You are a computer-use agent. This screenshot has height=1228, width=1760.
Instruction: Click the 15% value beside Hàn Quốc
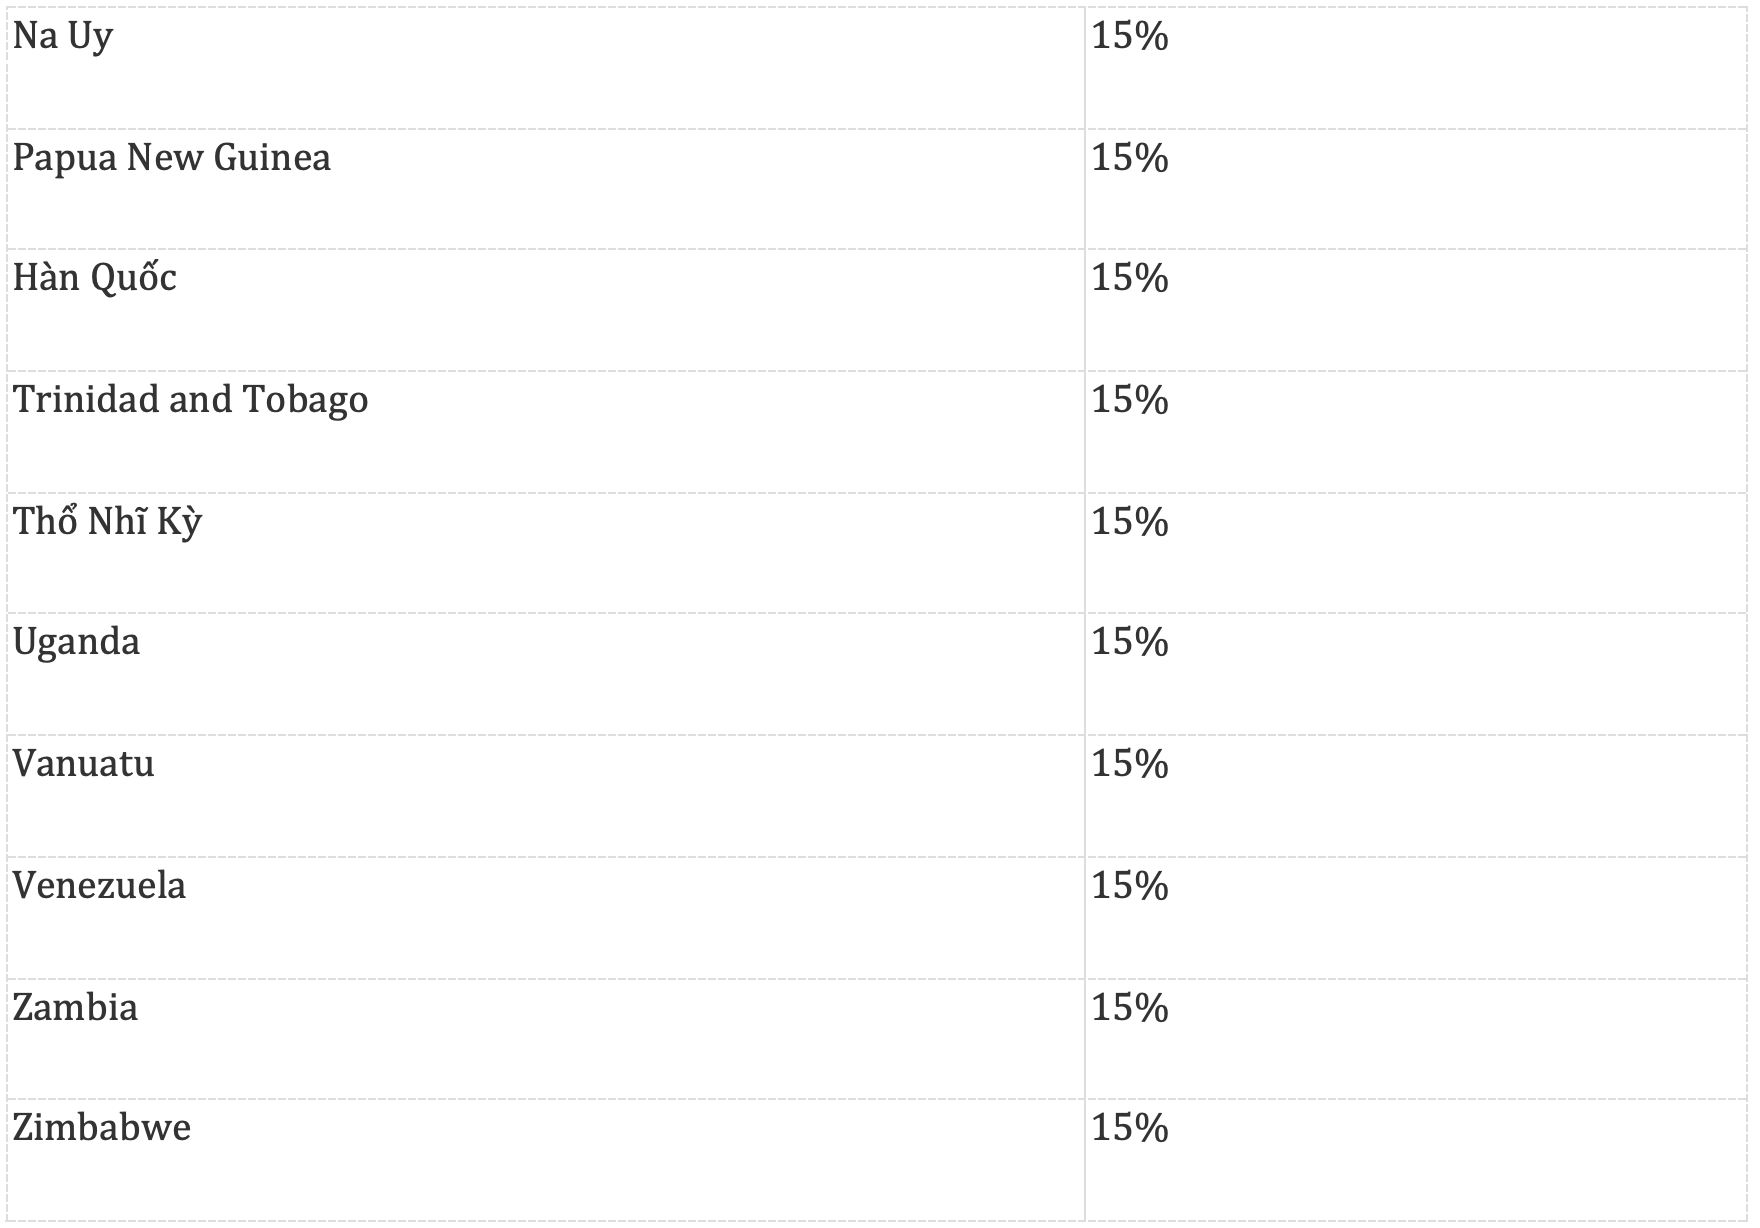(1130, 278)
